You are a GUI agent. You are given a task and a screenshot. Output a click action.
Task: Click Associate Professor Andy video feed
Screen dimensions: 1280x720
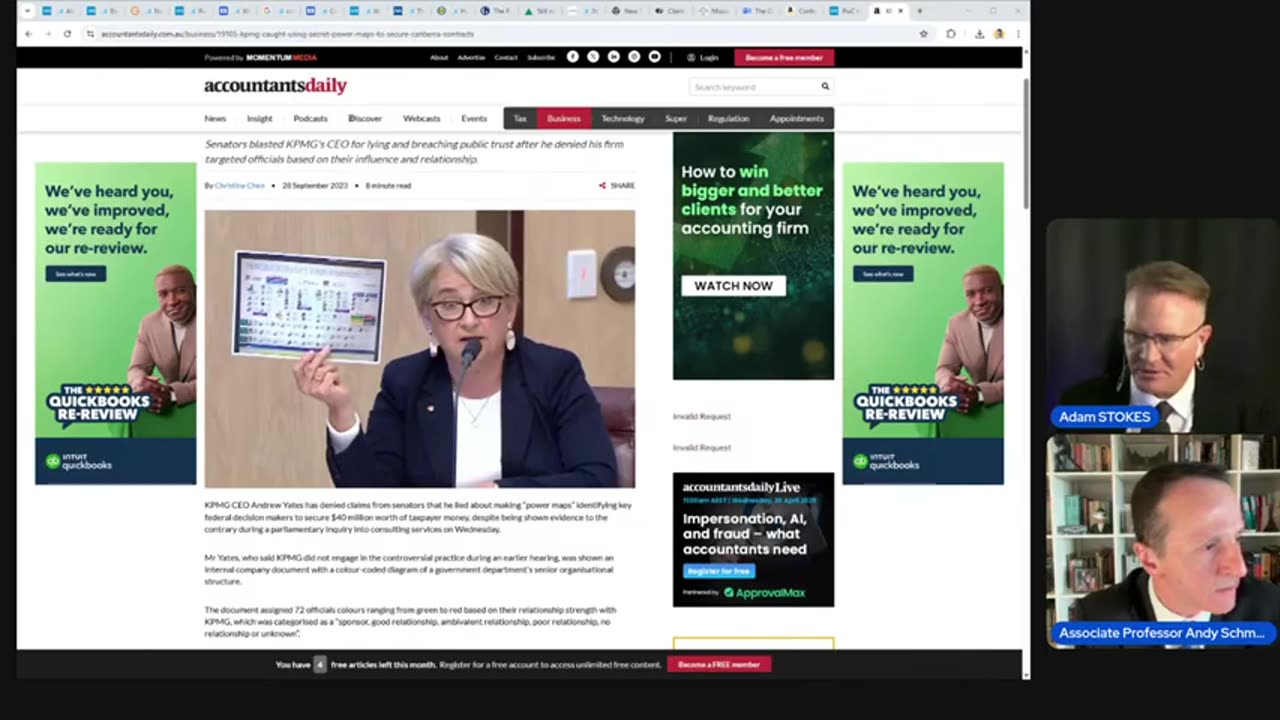coord(1163,540)
